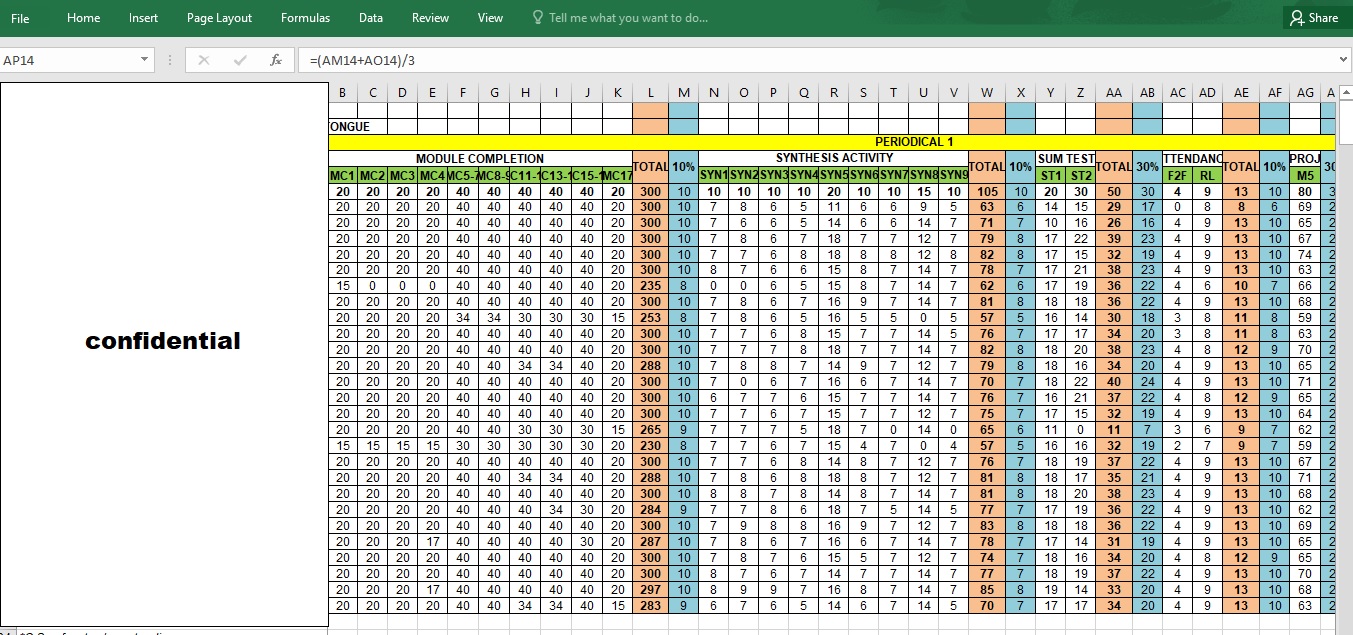Click the SUM TEST header cell

1065,158
